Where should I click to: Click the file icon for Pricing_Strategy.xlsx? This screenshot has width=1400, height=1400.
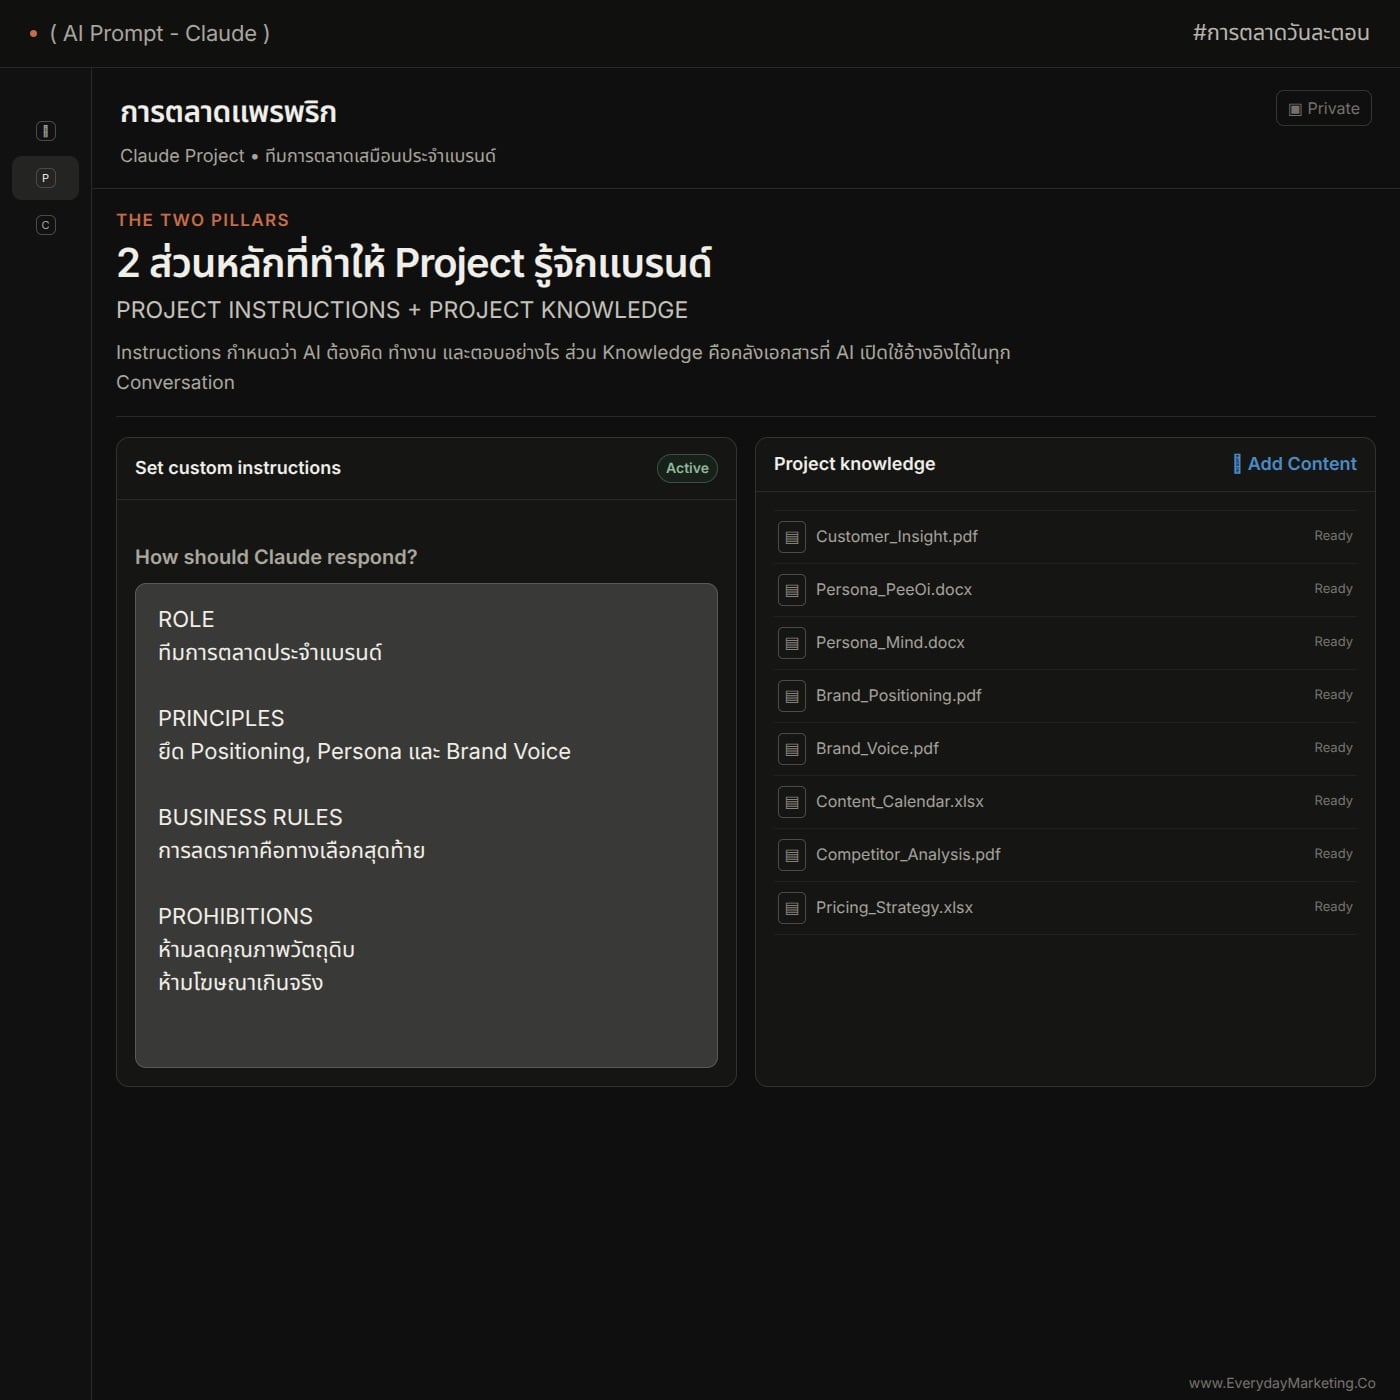pos(792,908)
